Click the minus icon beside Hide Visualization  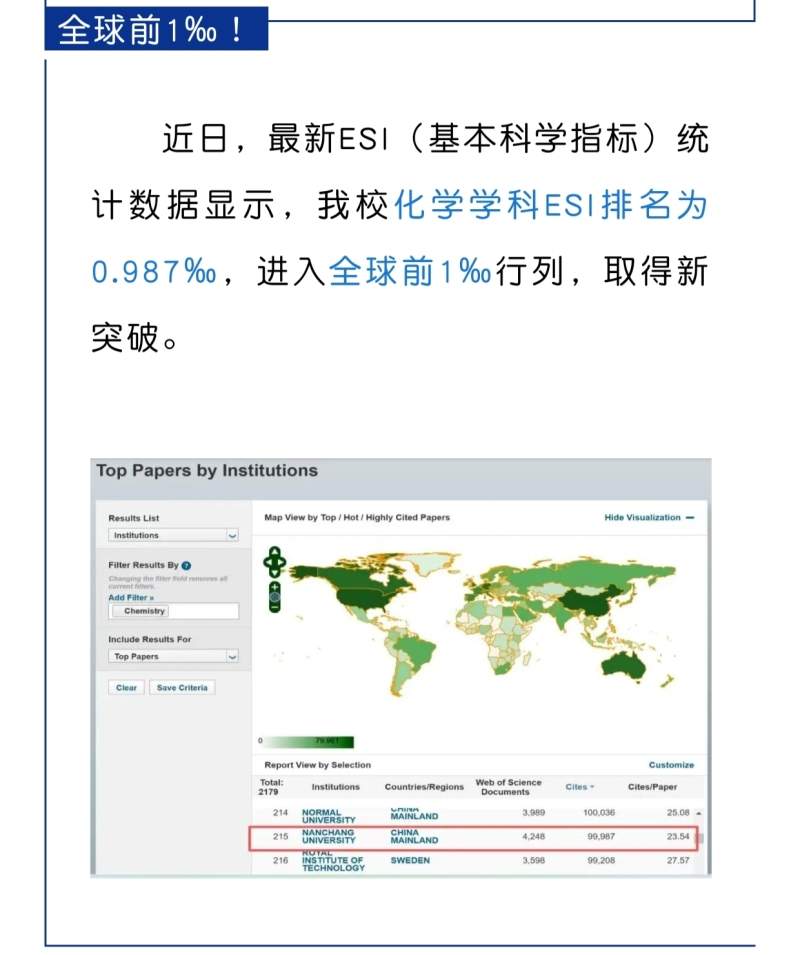coord(690,518)
